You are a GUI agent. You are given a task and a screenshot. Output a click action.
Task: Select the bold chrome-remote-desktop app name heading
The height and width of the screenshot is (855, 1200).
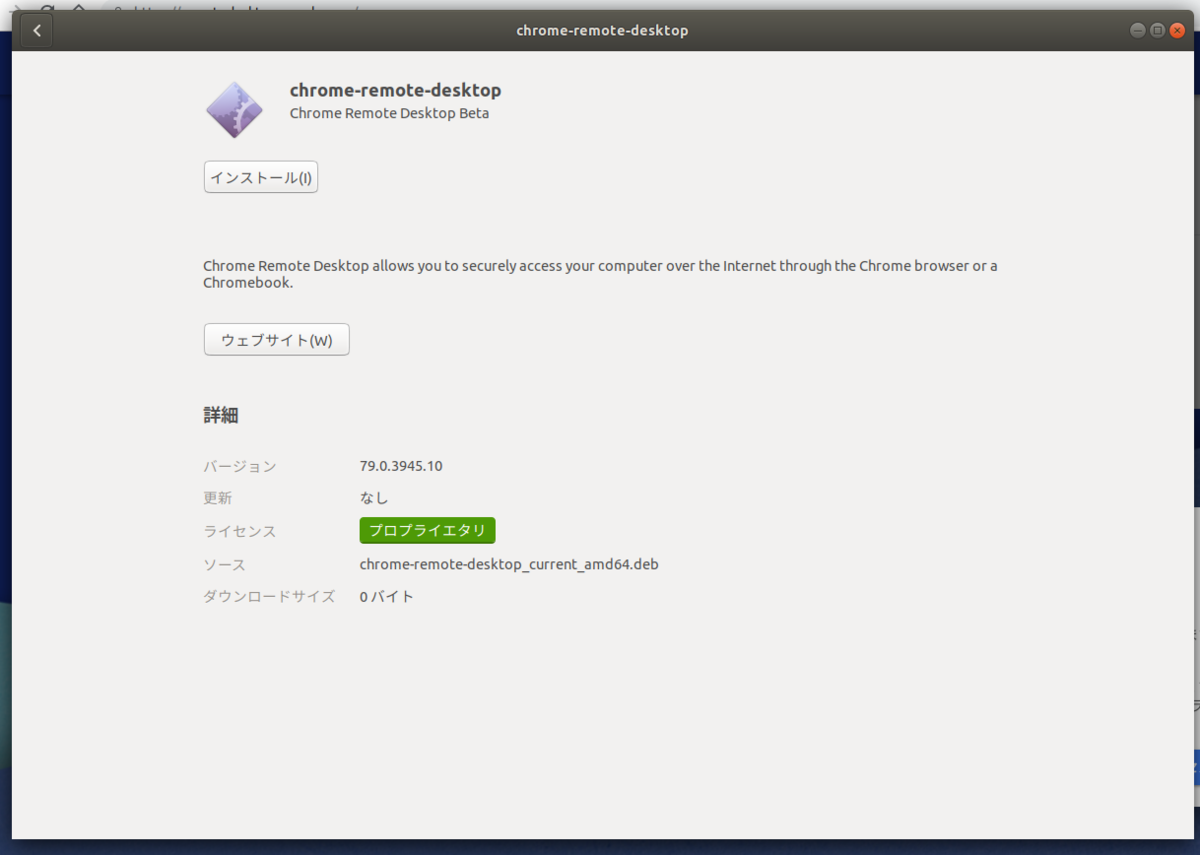tap(395, 90)
